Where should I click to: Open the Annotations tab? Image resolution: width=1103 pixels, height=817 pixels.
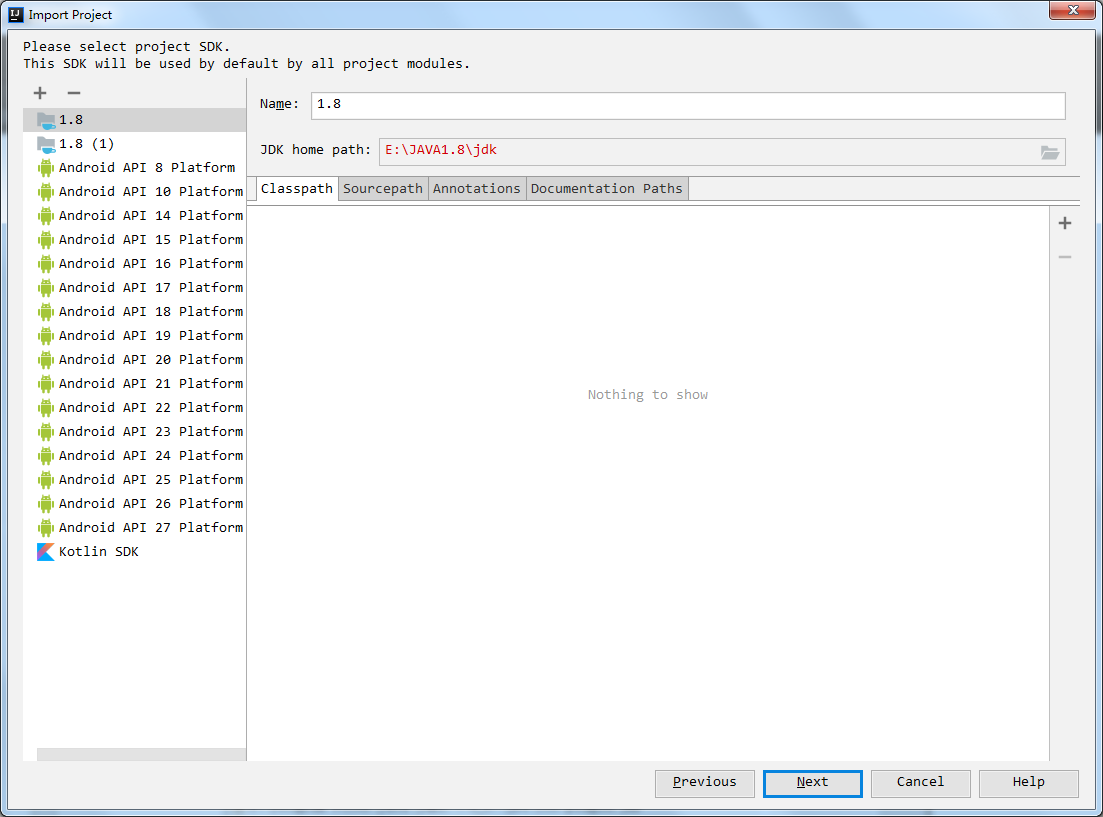click(476, 189)
